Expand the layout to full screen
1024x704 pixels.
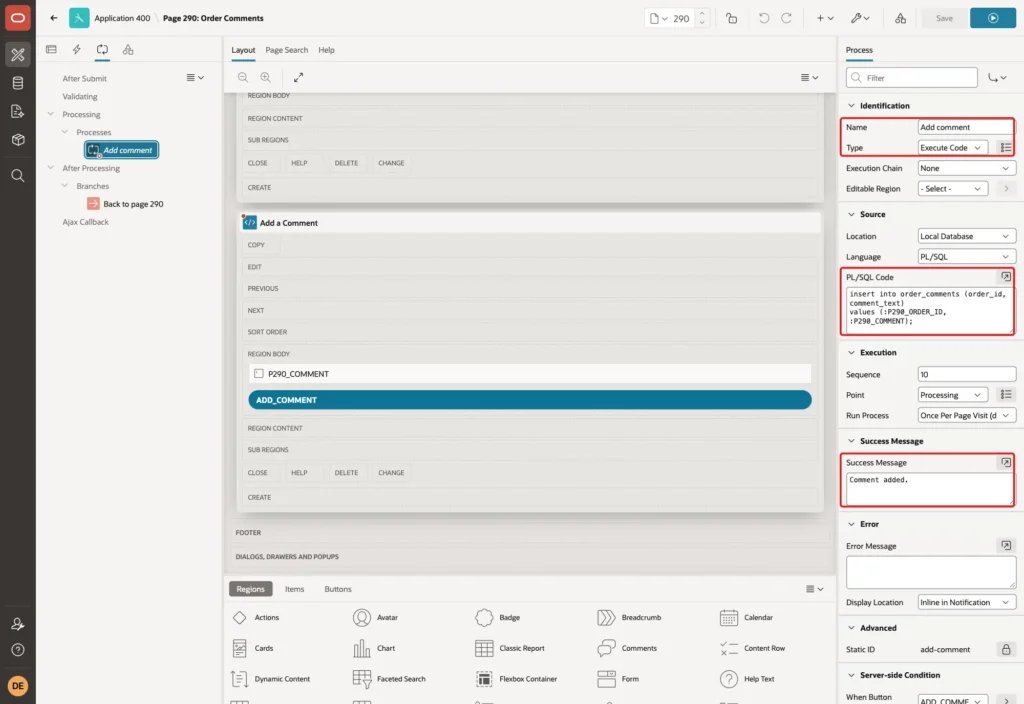pyautogui.click(x=298, y=77)
